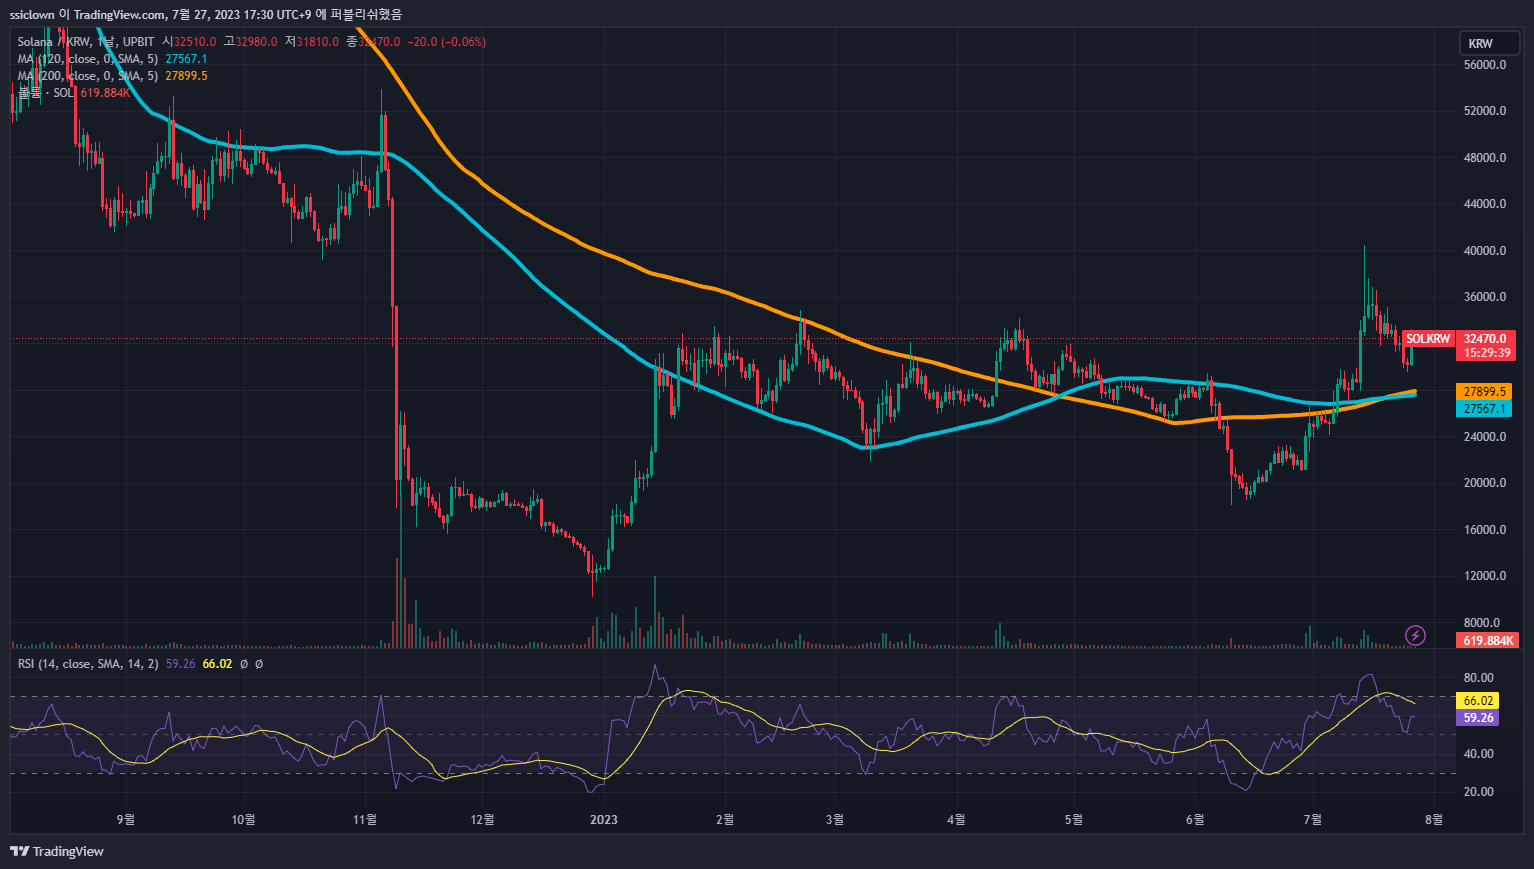Click the 20000.0 price axis tick
Screen dimensions: 1534x869
pos(1485,483)
